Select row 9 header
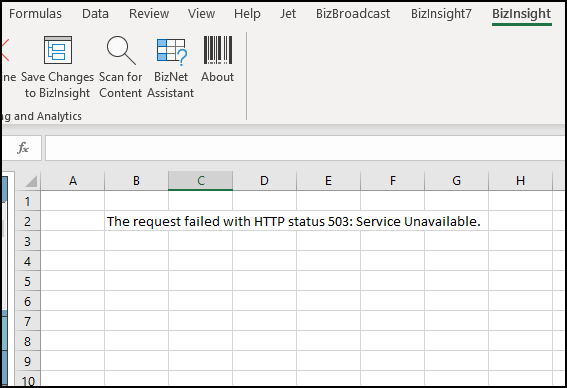The image size is (567, 388). click(x=27, y=361)
